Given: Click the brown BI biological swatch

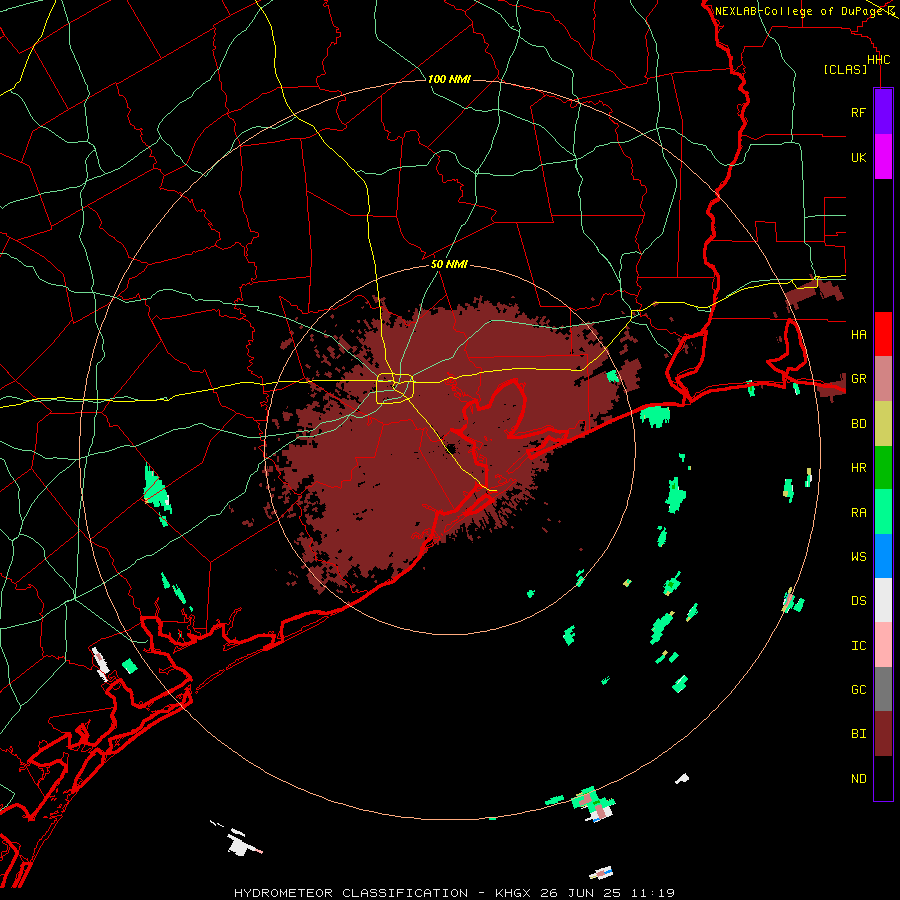Looking at the screenshot, I should (883, 734).
